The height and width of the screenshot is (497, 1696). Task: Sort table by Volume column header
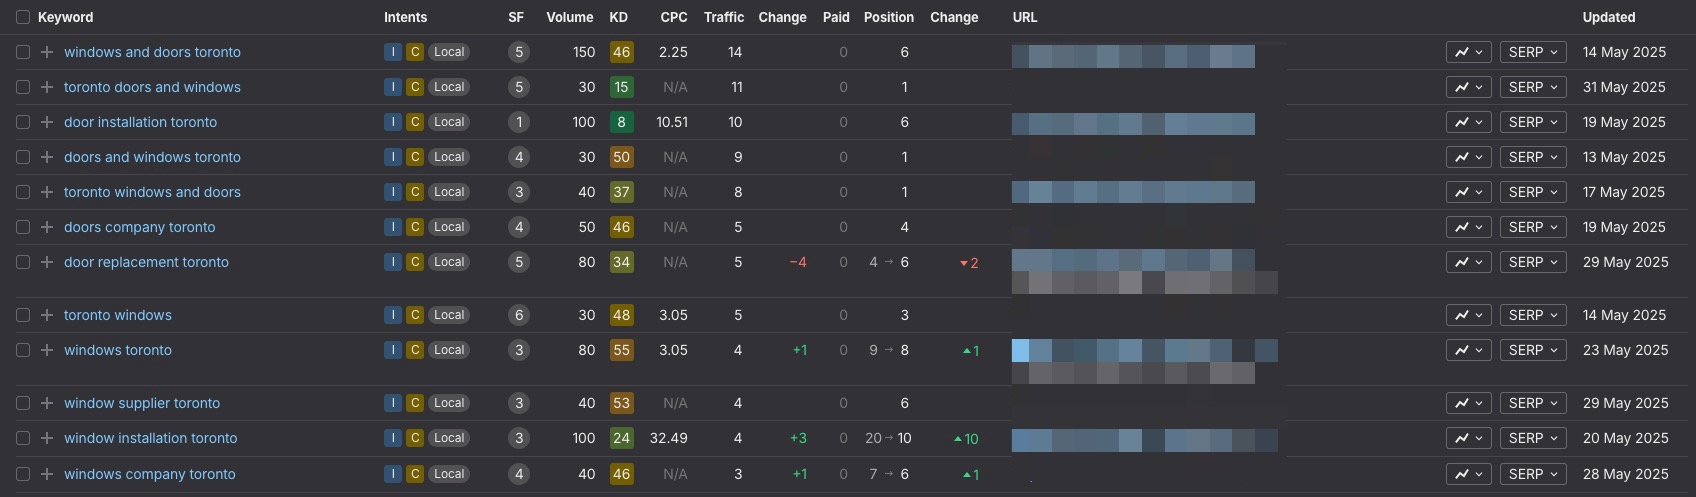pyautogui.click(x=569, y=17)
